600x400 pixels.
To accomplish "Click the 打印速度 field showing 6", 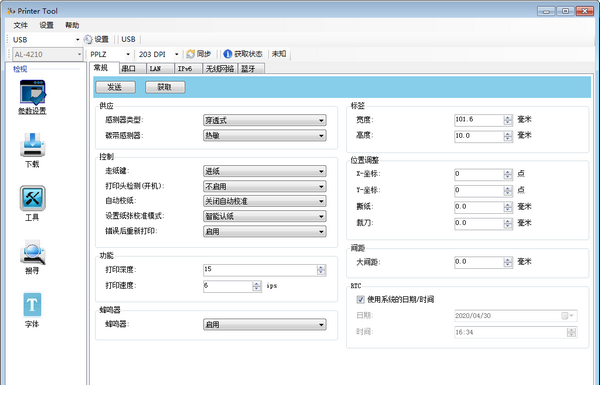I will point(228,286).
